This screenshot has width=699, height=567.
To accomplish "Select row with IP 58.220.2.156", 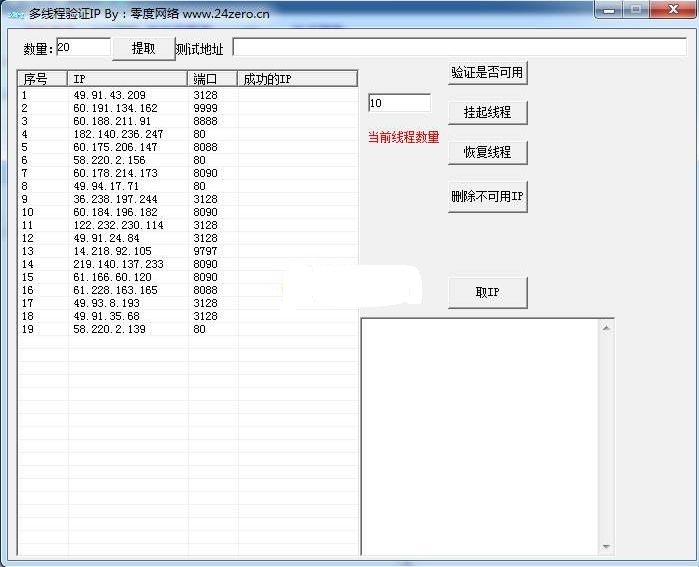I will (188, 160).
